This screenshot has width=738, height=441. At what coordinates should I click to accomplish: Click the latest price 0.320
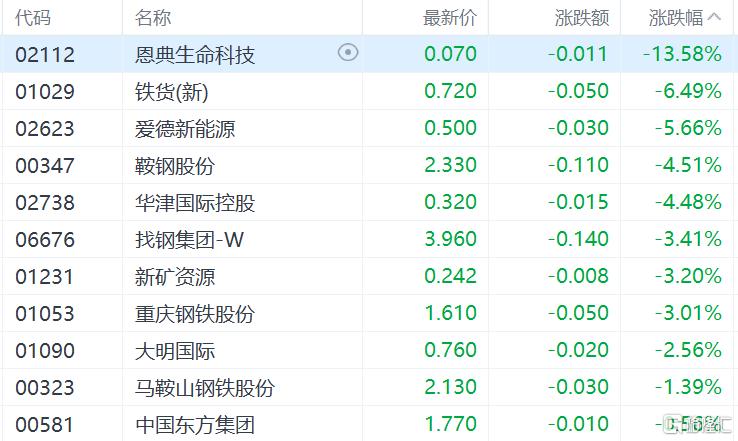pos(450,202)
